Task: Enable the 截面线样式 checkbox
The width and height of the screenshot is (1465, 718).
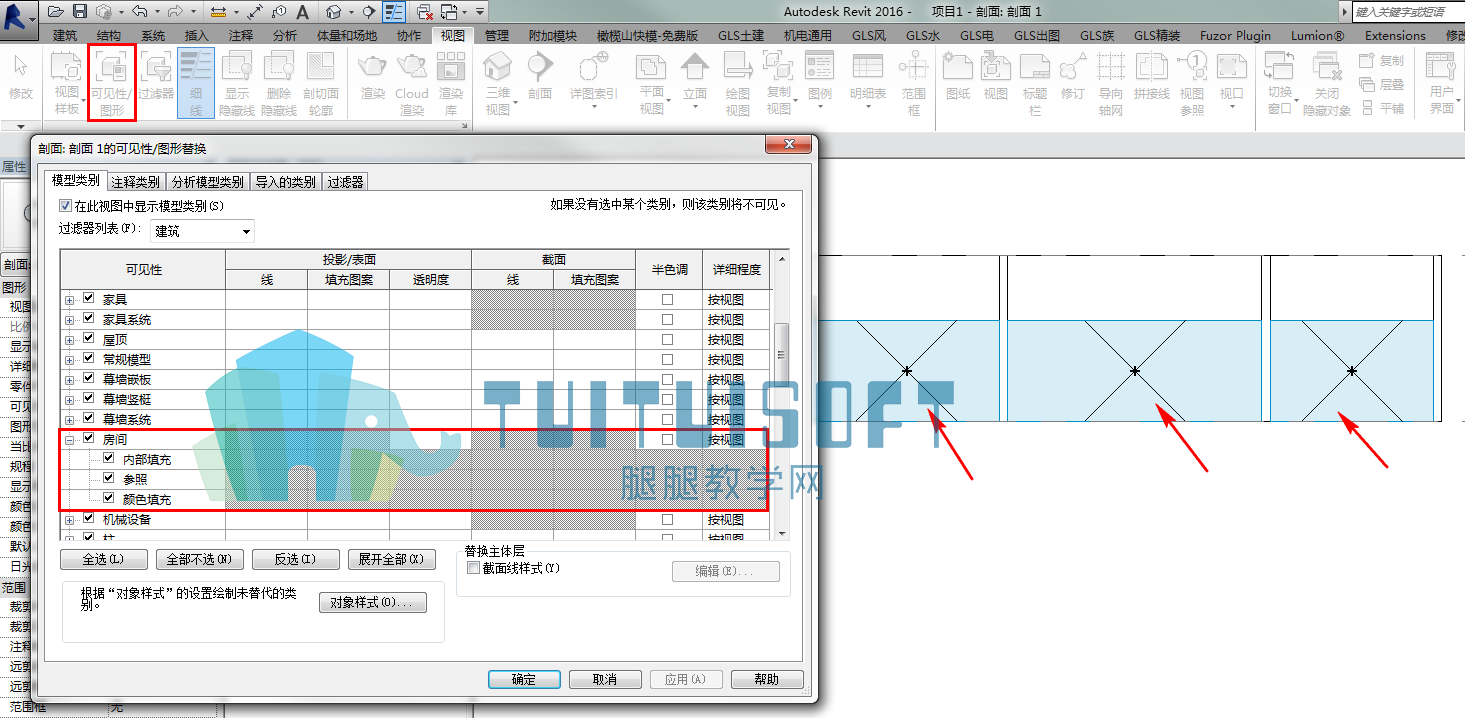Action: (x=473, y=568)
